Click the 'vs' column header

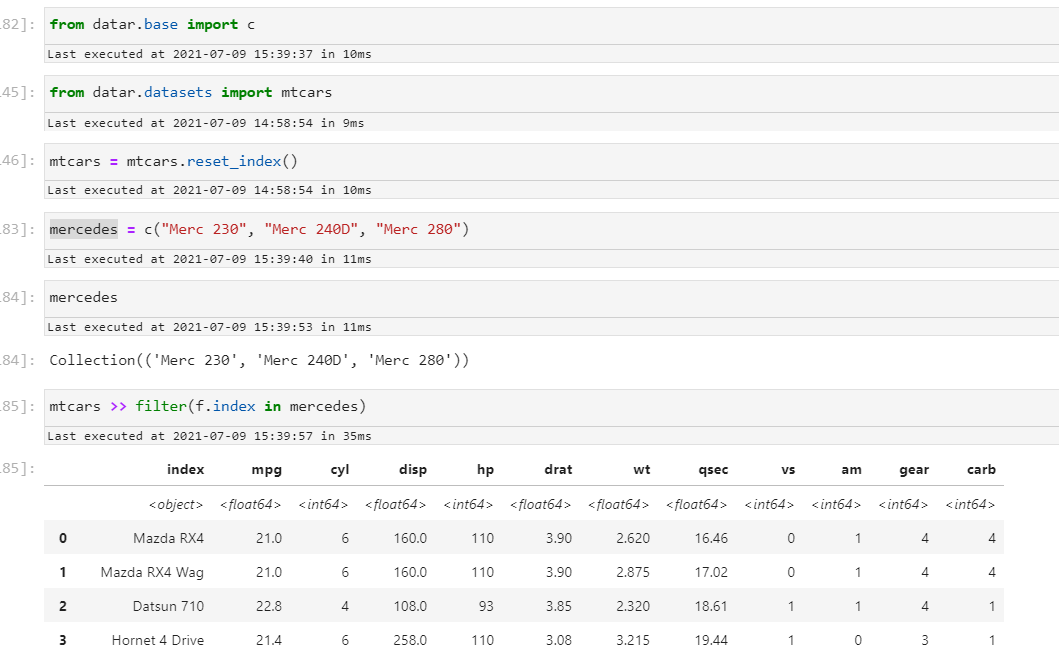[788, 470]
